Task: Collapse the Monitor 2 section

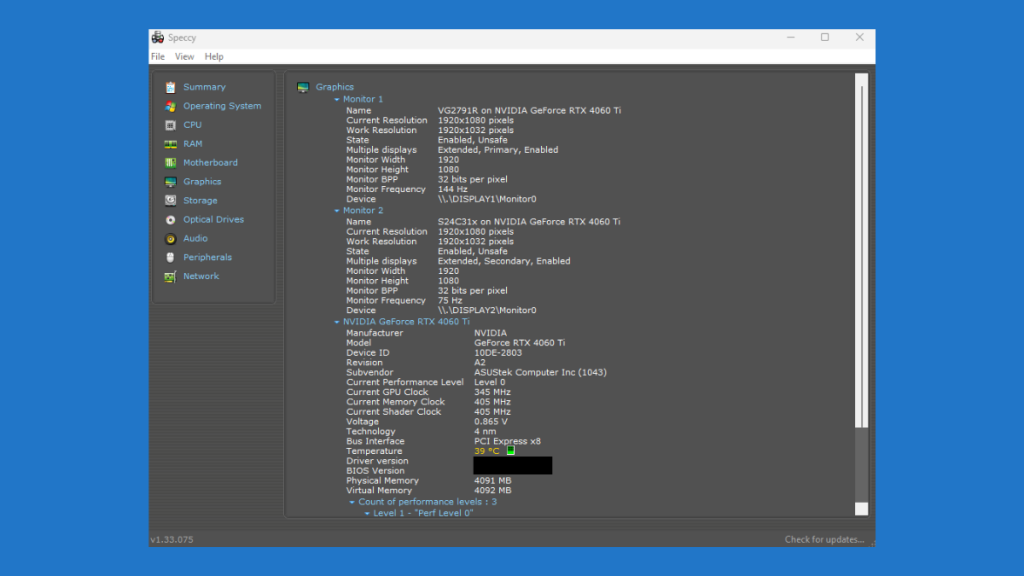Action: pos(337,211)
